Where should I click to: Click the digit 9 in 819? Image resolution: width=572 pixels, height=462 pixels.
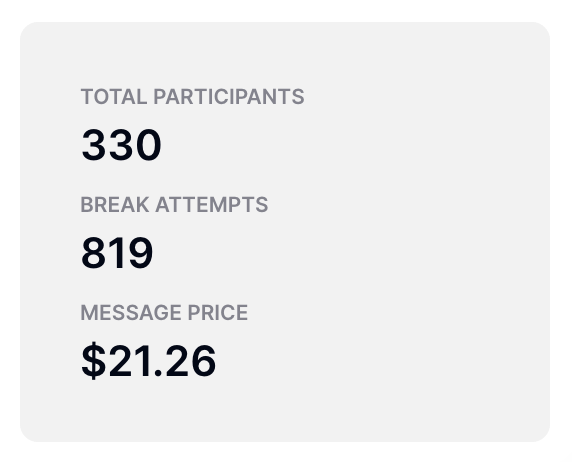coord(140,253)
